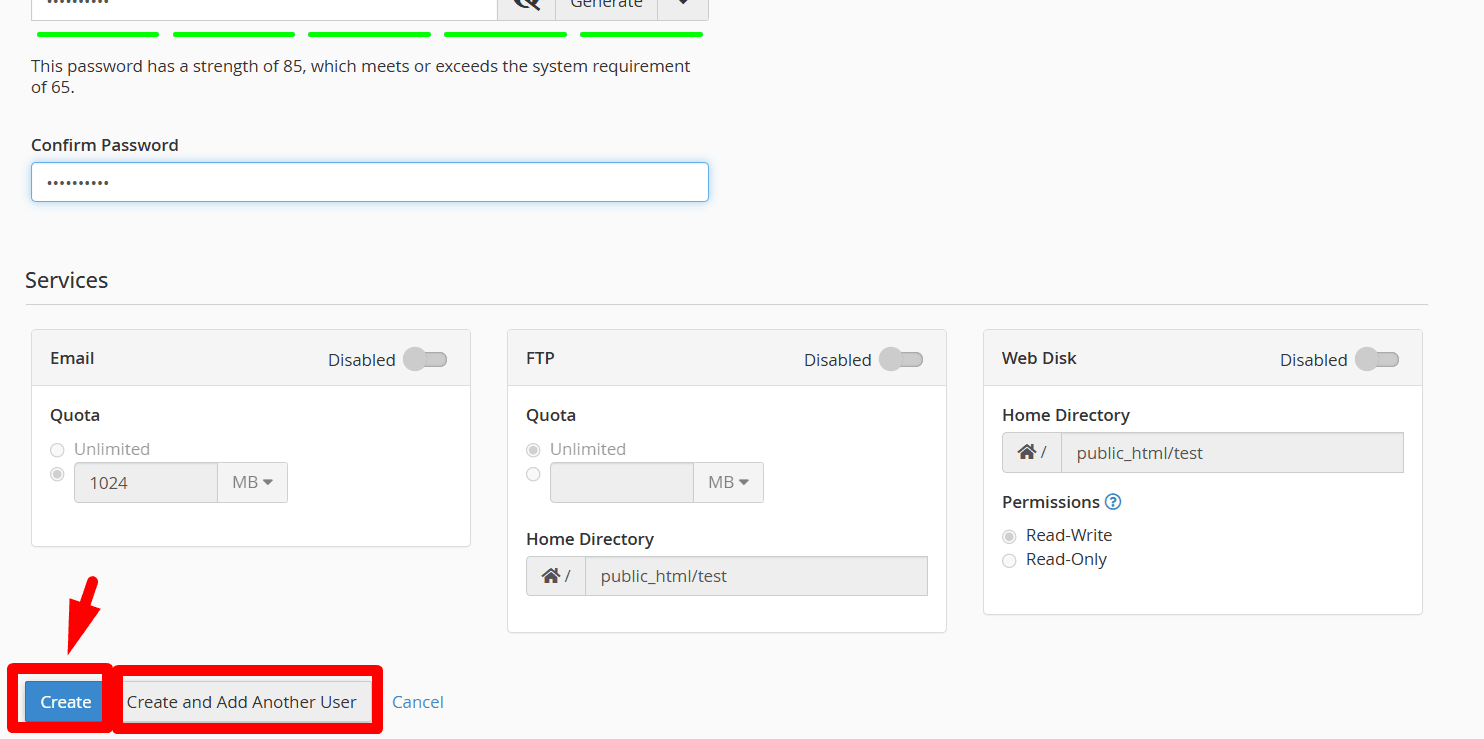
Task: Enable the FTP service toggle
Action: (900, 358)
